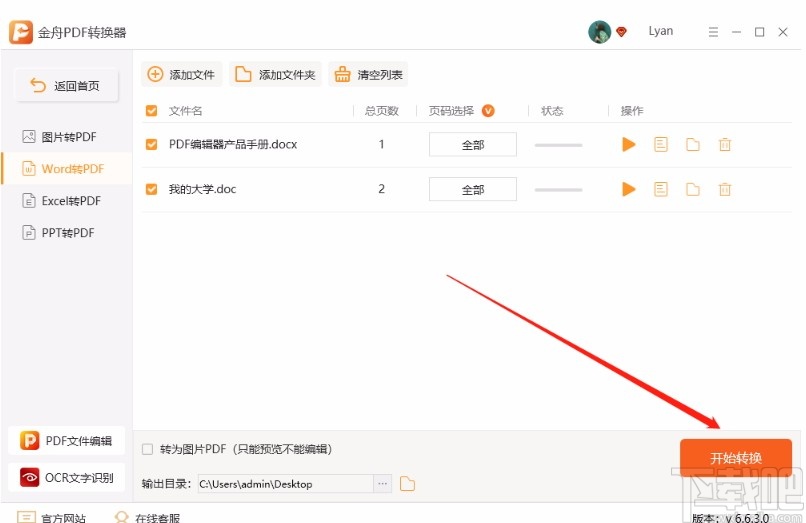
Task: Click the 开始转换 button
Action: click(x=736, y=457)
